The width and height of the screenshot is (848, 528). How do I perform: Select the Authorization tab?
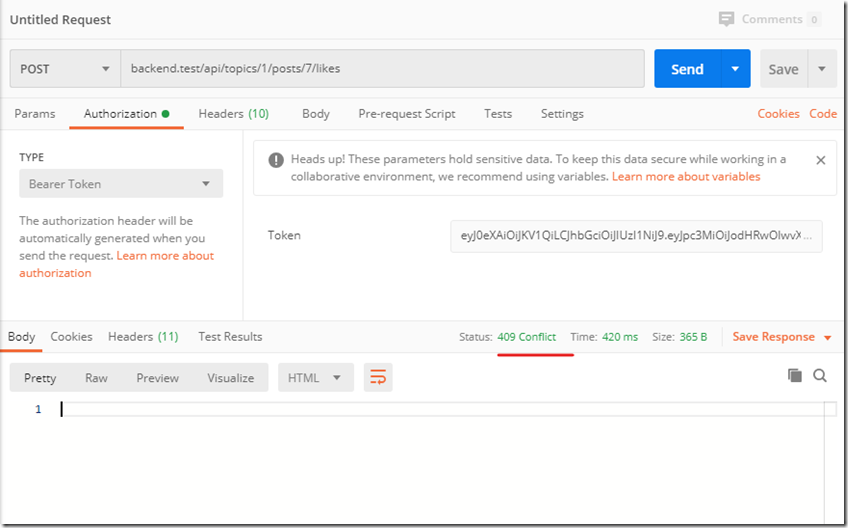[x=127, y=114]
